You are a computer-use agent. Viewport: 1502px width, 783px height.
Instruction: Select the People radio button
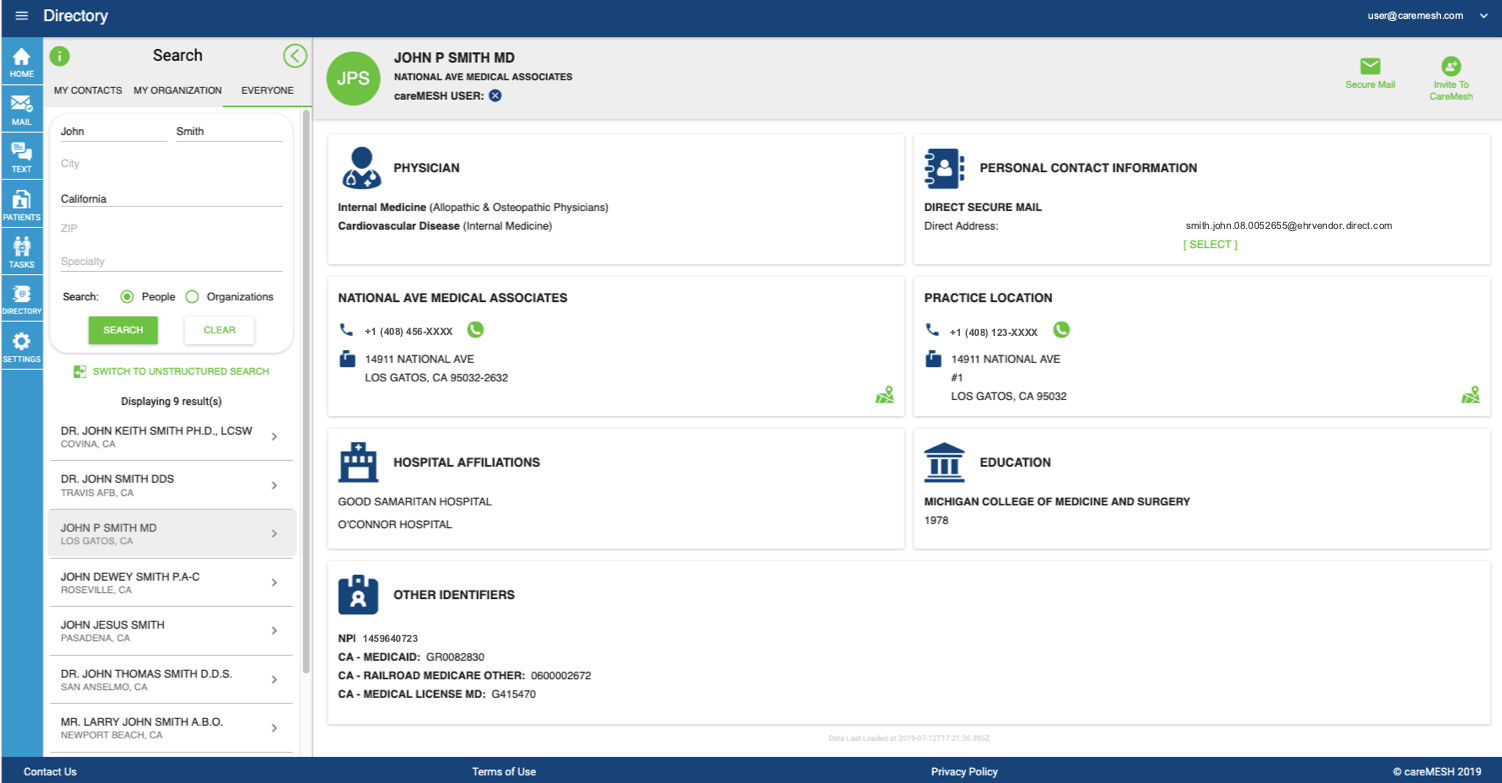(x=127, y=297)
